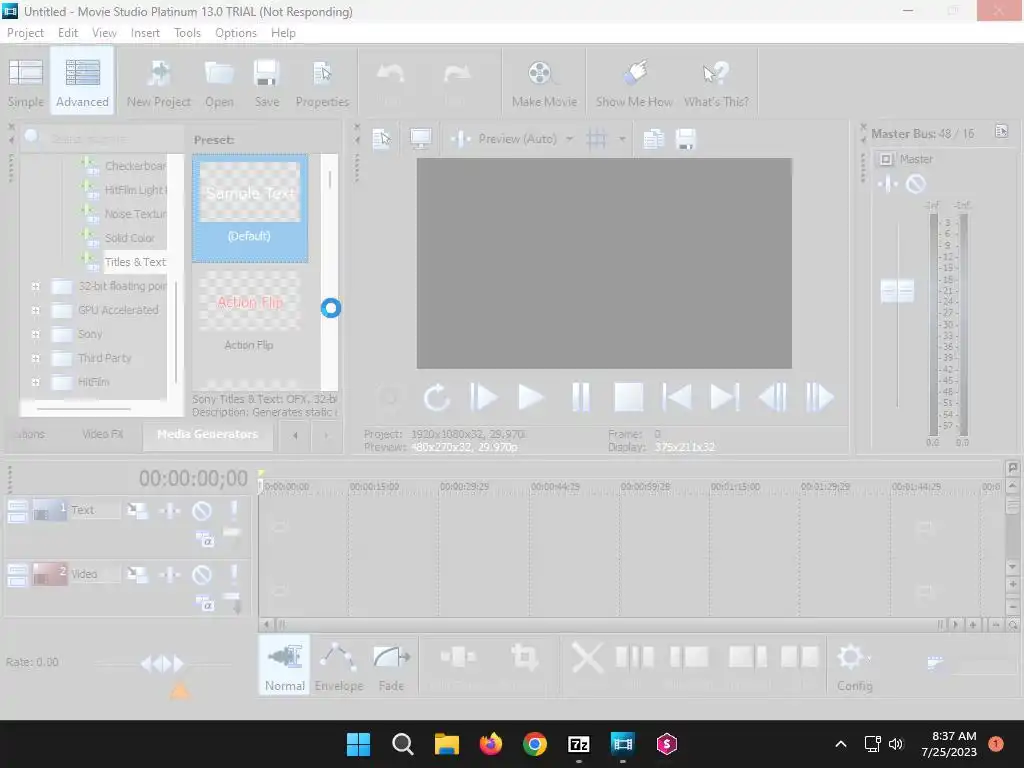Create a New Project
This screenshot has height=768, width=1024.
point(159,82)
